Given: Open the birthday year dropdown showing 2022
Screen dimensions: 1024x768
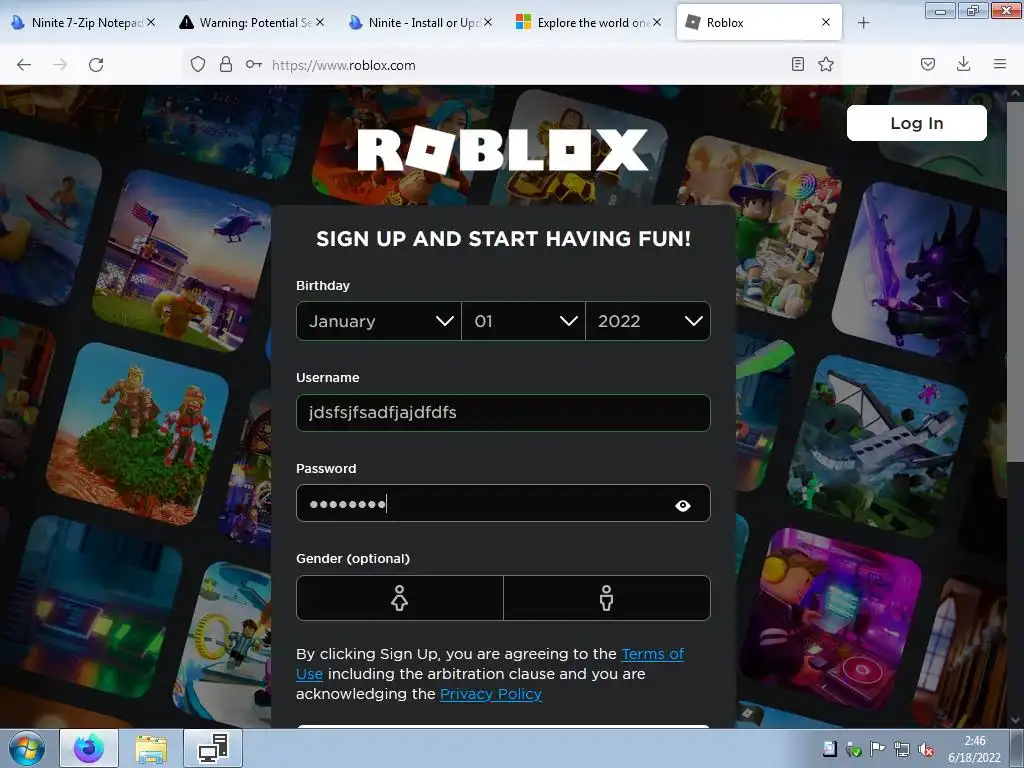Looking at the screenshot, I should point(648,321).
